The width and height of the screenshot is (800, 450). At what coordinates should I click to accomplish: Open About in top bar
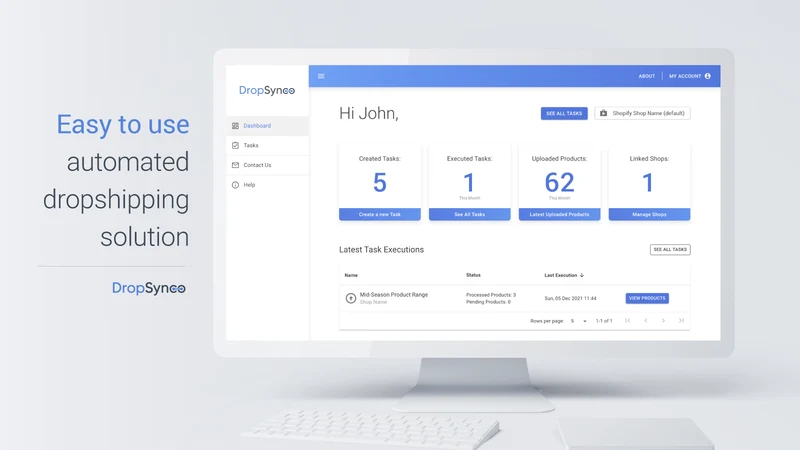coord(646,76)
